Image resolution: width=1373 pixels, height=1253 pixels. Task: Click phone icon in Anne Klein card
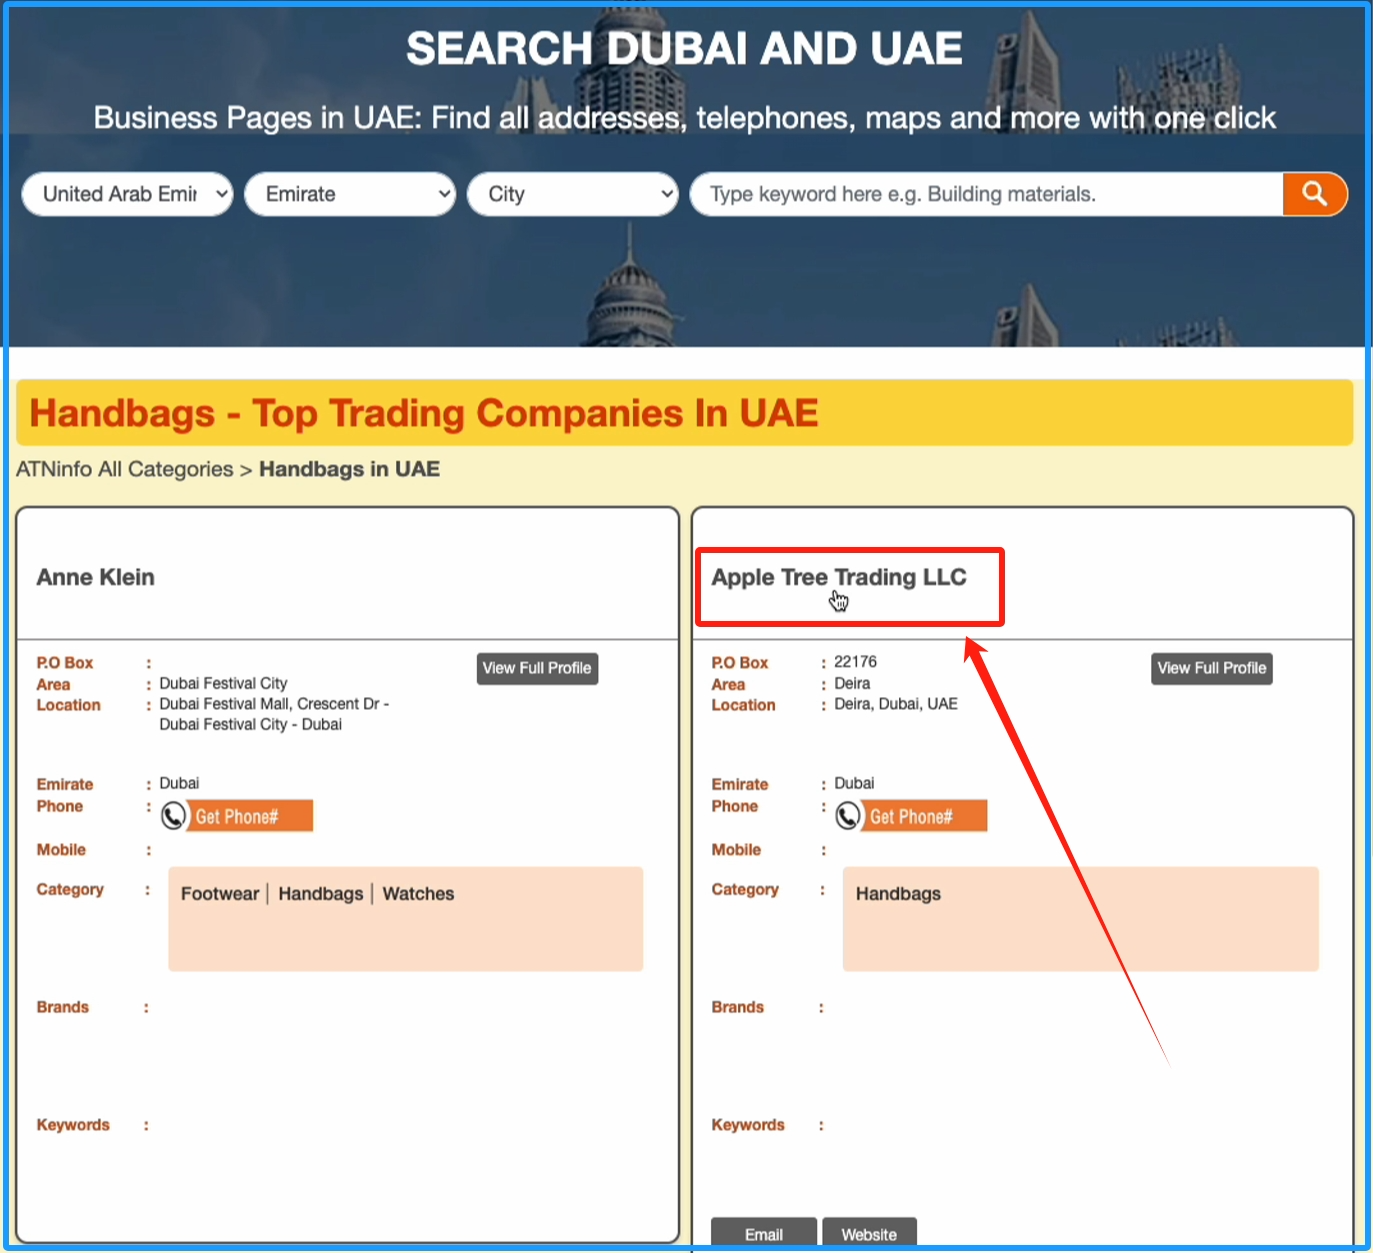174,816
